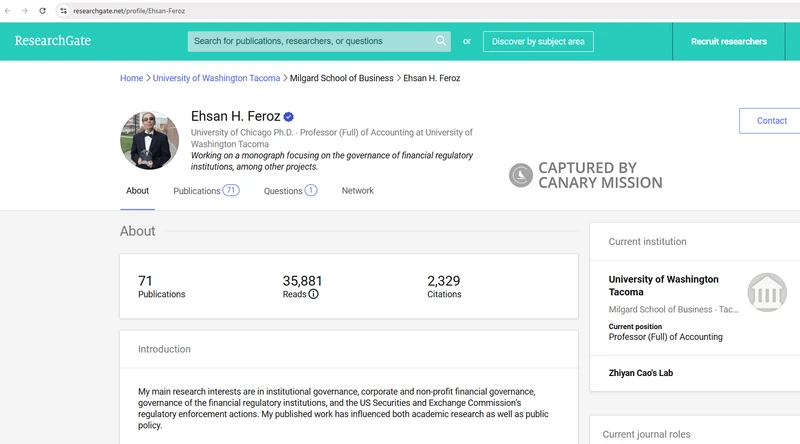Click the Current institution heading
The width and height of the screenshot is (800, 444).
coord(647,242)
